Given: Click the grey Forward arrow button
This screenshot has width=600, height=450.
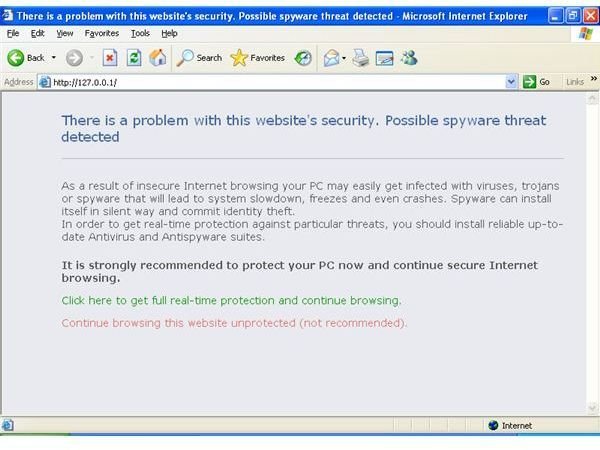Looking at the screenshot, I should coord(74,58).
